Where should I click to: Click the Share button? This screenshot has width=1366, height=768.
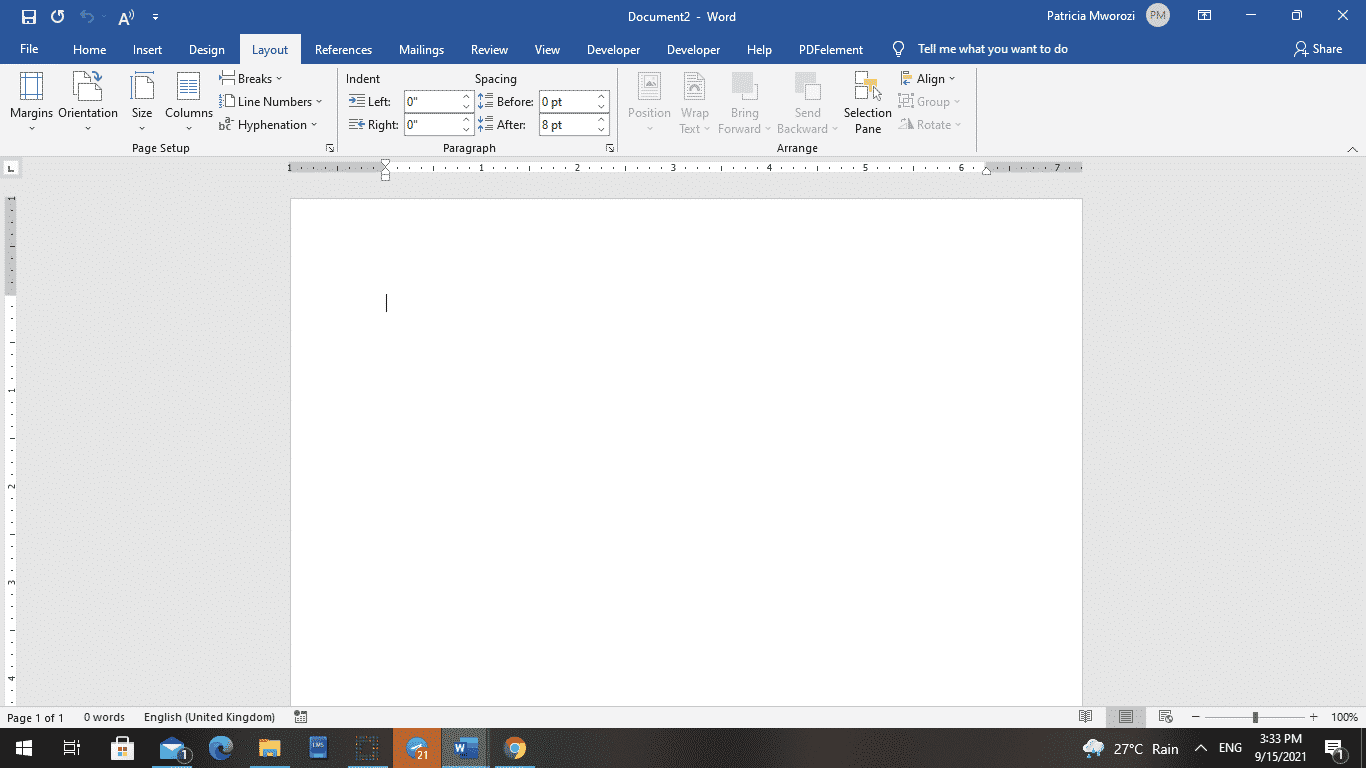coord(1318,48)
